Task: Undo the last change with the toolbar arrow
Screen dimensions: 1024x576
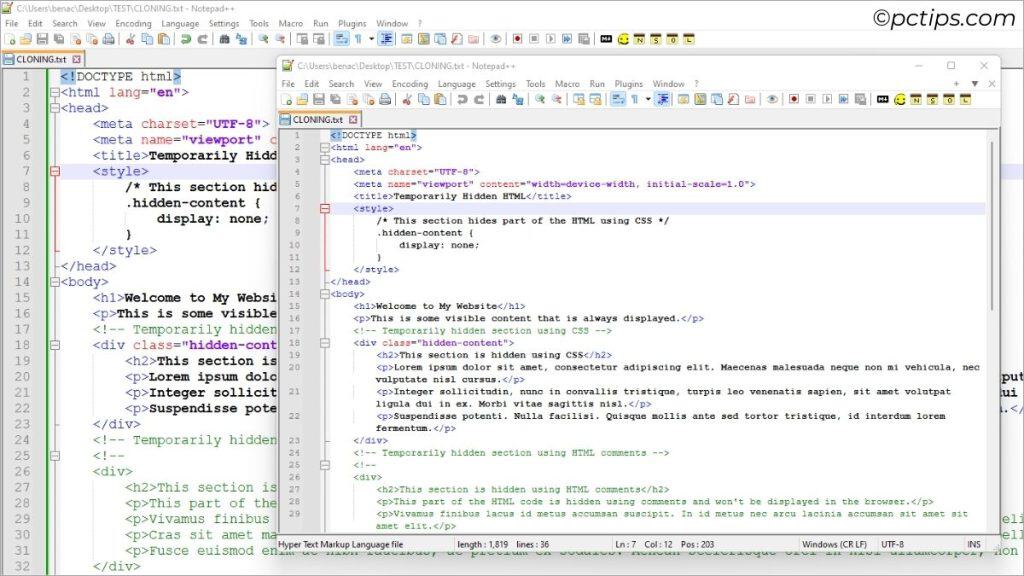Action: pos(186,40)
